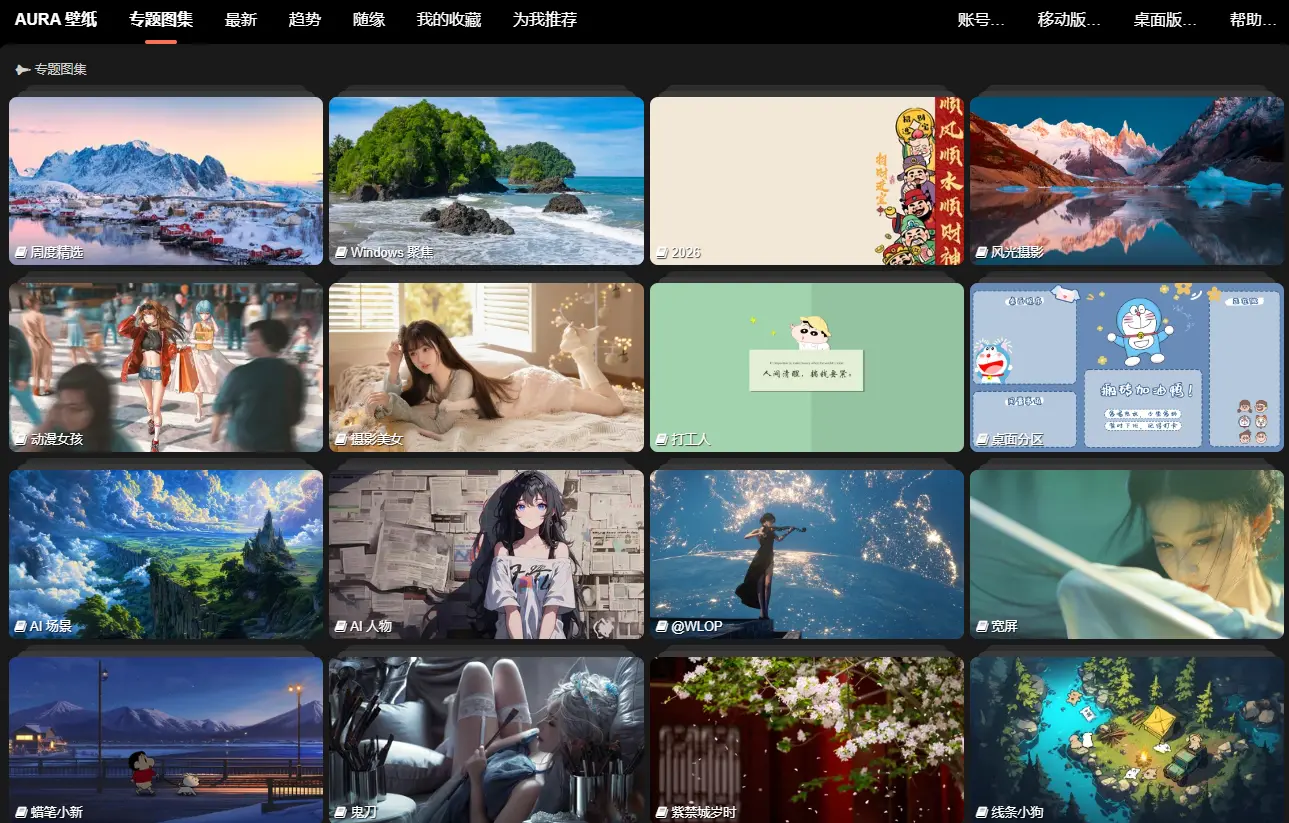This screenshot has height=823, width=1289.
Task: Open the 帮助 menu
Action: point(1253,19)
